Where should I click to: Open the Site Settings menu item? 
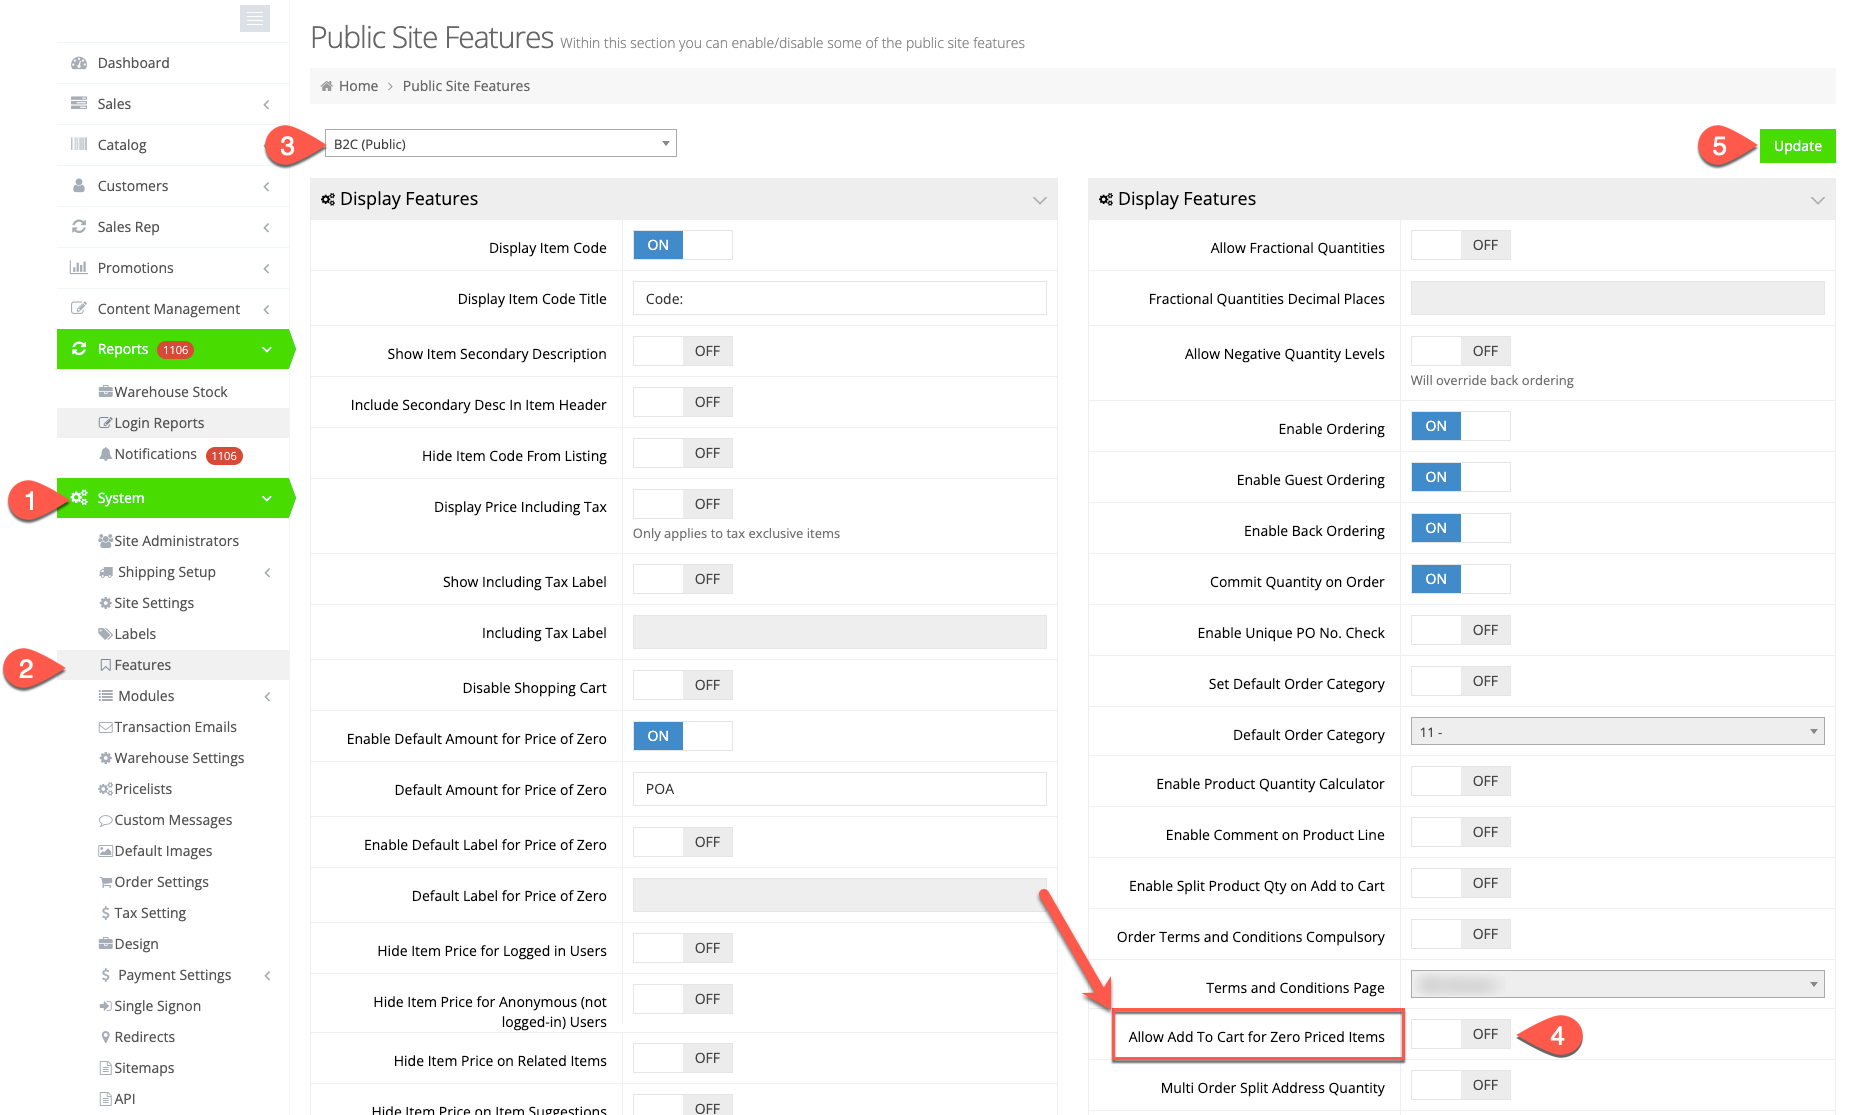154,603
